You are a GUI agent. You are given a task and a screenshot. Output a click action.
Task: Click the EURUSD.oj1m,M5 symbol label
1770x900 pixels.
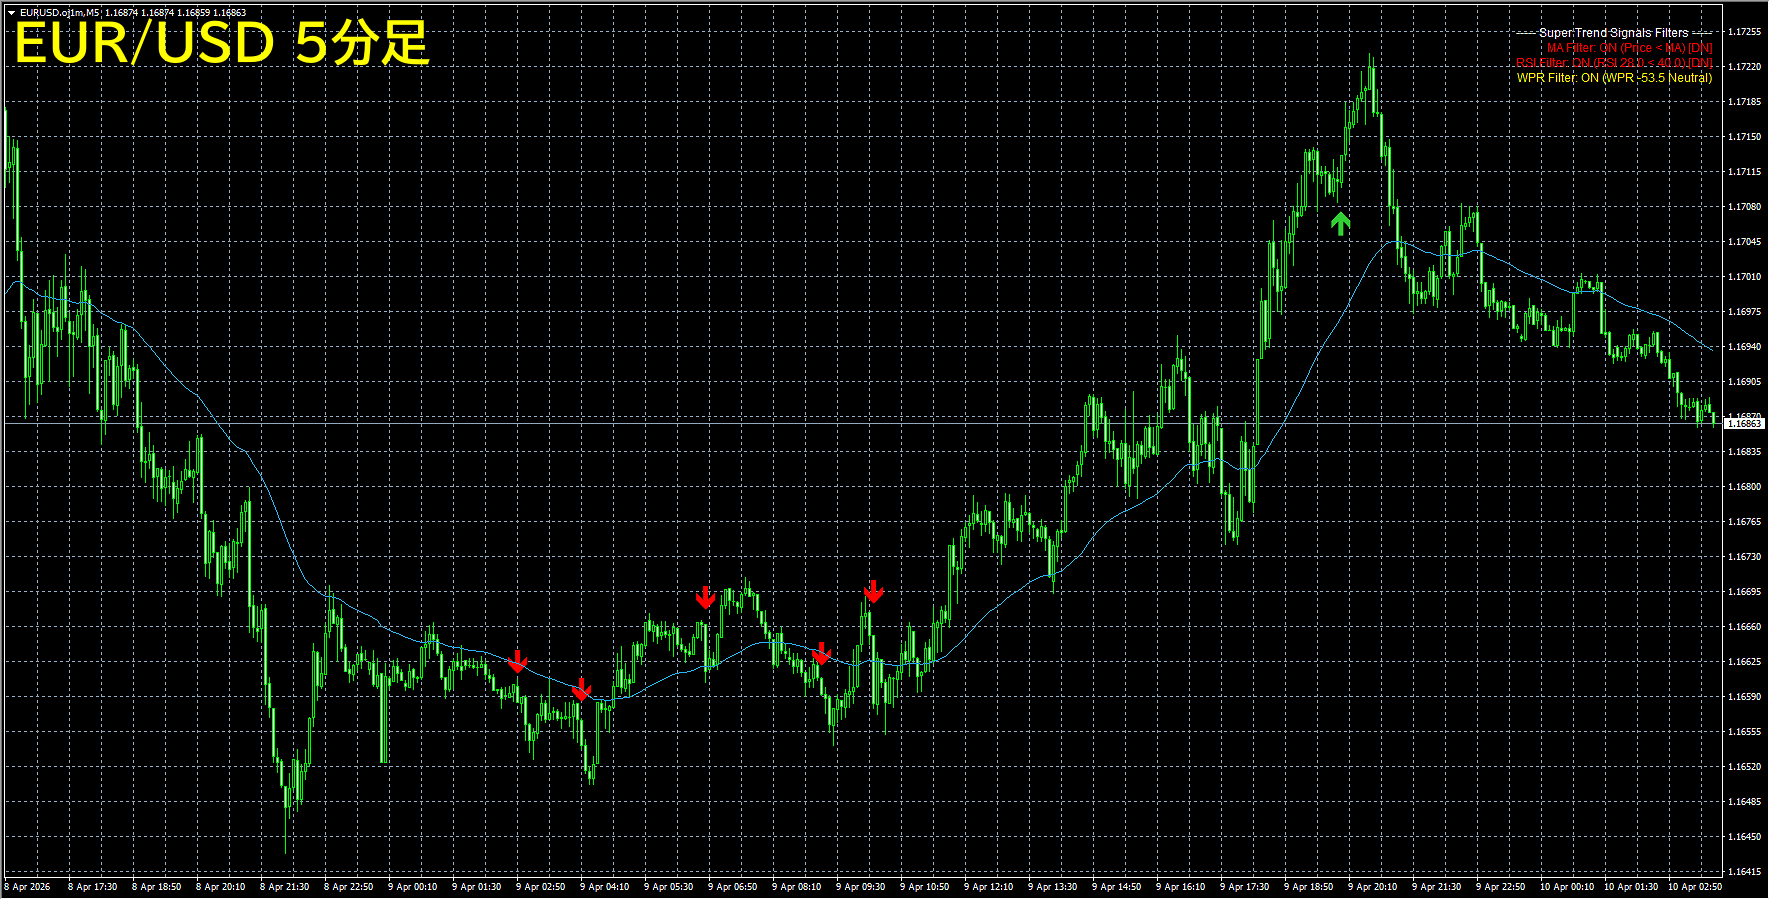click(x=60, y=13)
